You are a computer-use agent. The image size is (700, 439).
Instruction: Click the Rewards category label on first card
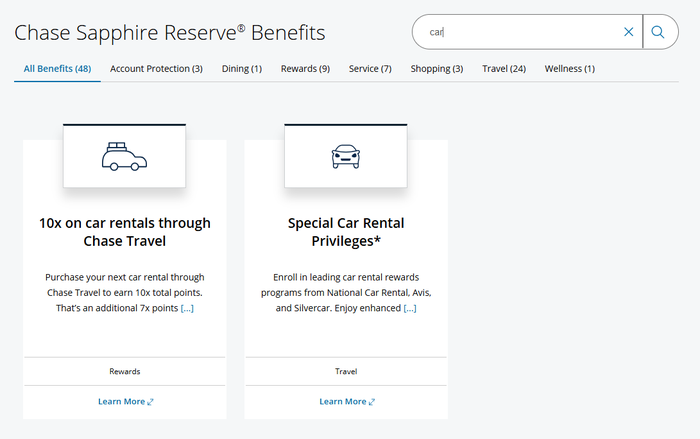(125, 372)
